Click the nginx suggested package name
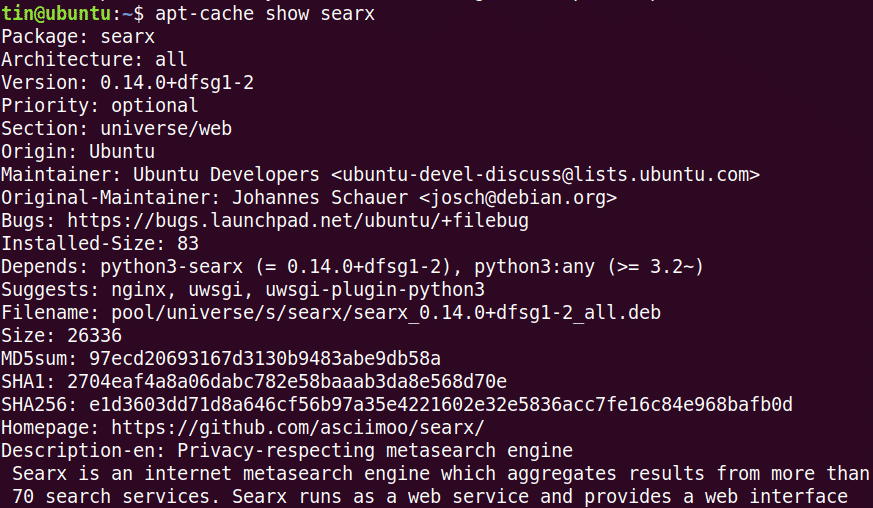Image resolution: width=873 pixels, height=508 pixels. pyautogui.click(x=127, y=289)
